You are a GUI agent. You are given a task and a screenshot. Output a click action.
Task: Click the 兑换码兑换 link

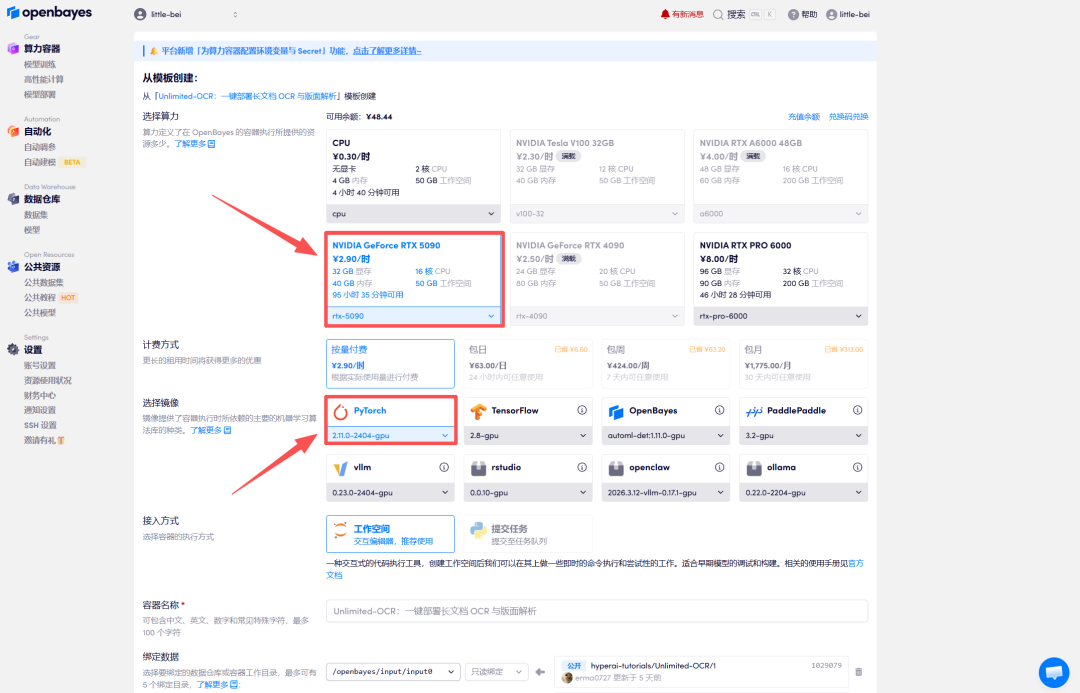tap(848, 116)
